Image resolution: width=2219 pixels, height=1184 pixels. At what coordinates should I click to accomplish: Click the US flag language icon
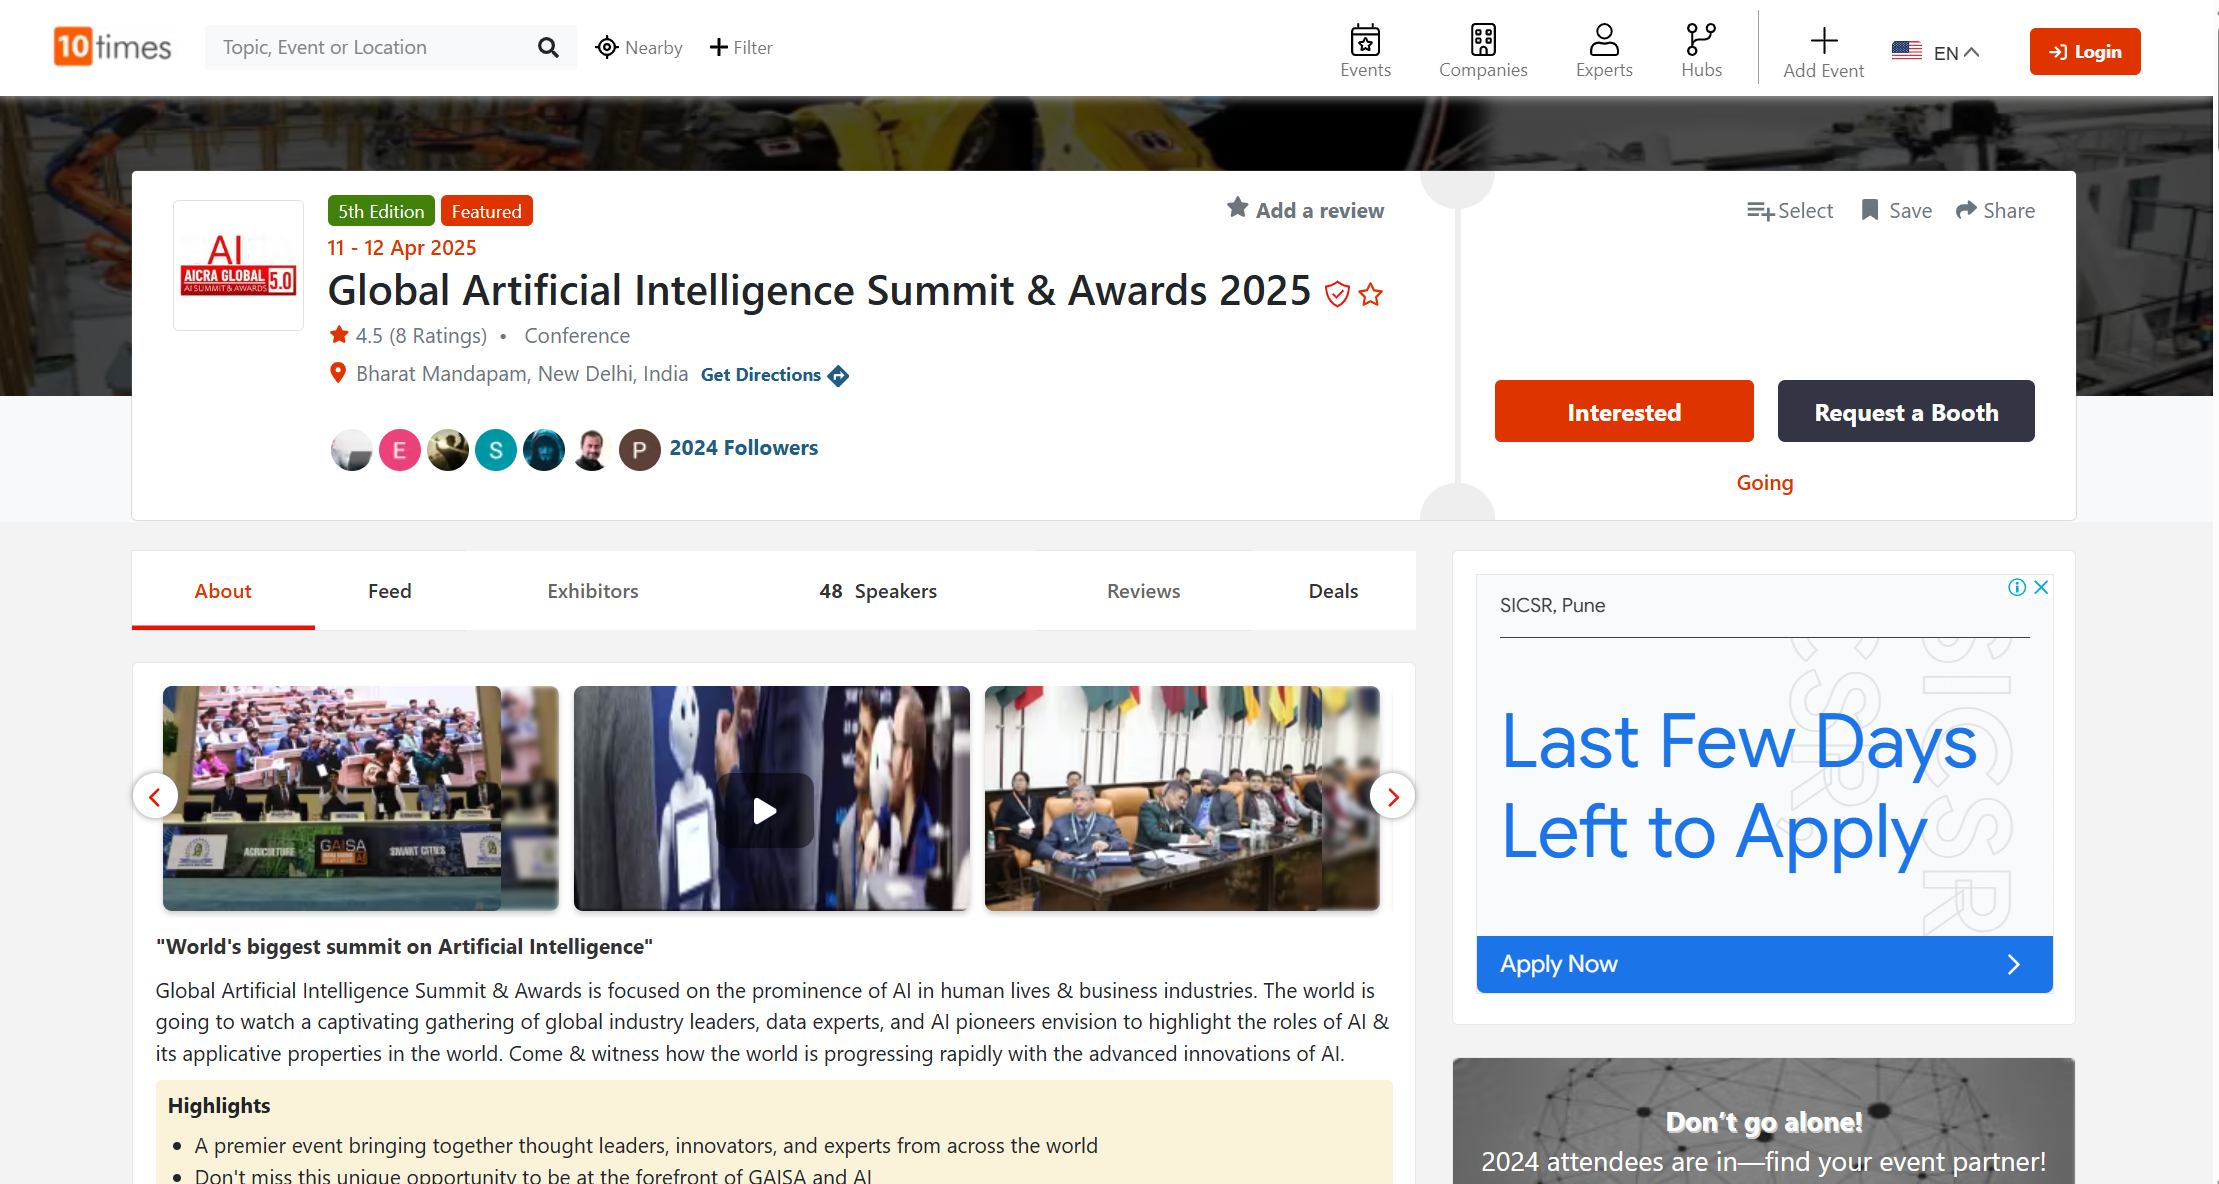click(1907, 51)
